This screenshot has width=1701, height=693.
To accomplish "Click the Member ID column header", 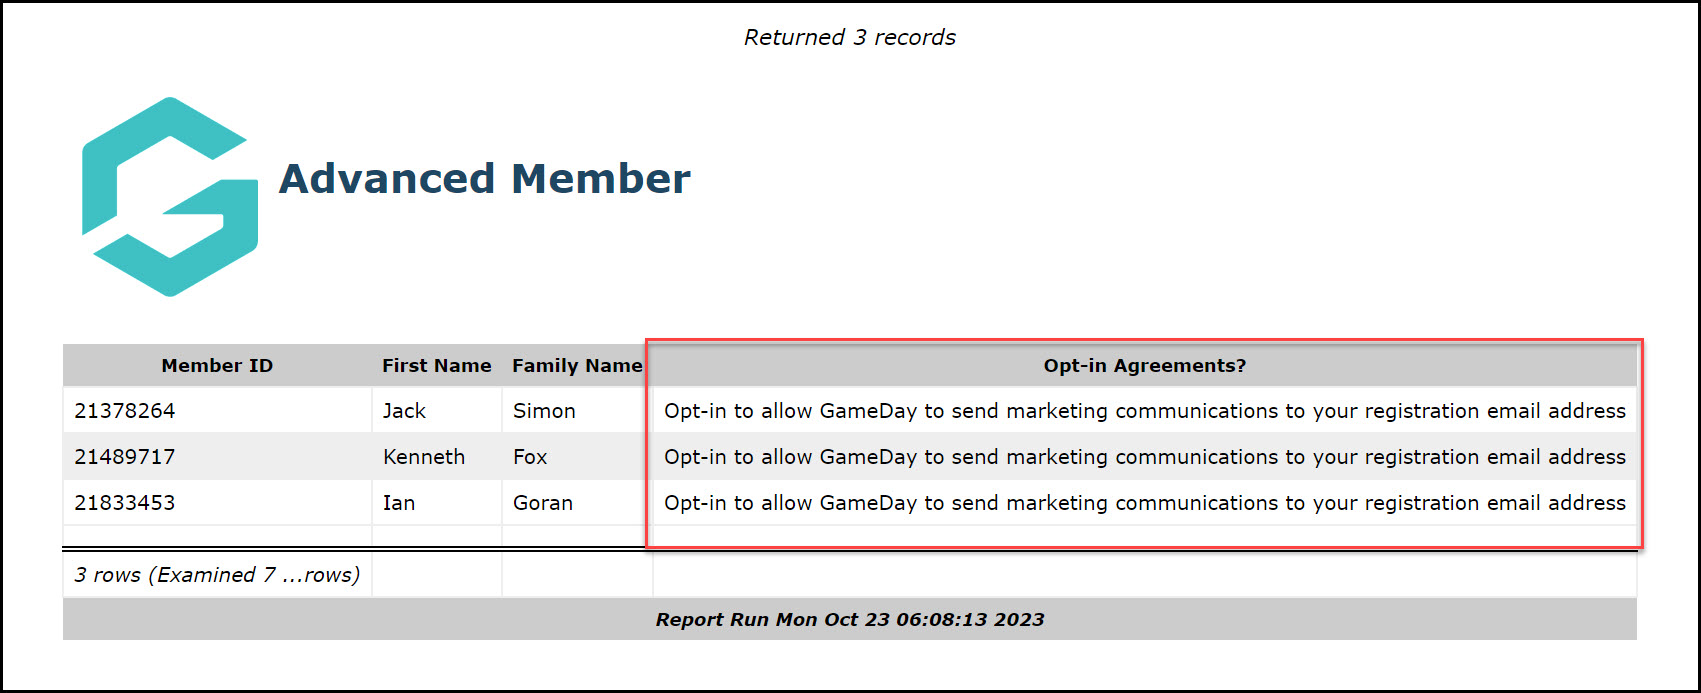I will 217,366.
